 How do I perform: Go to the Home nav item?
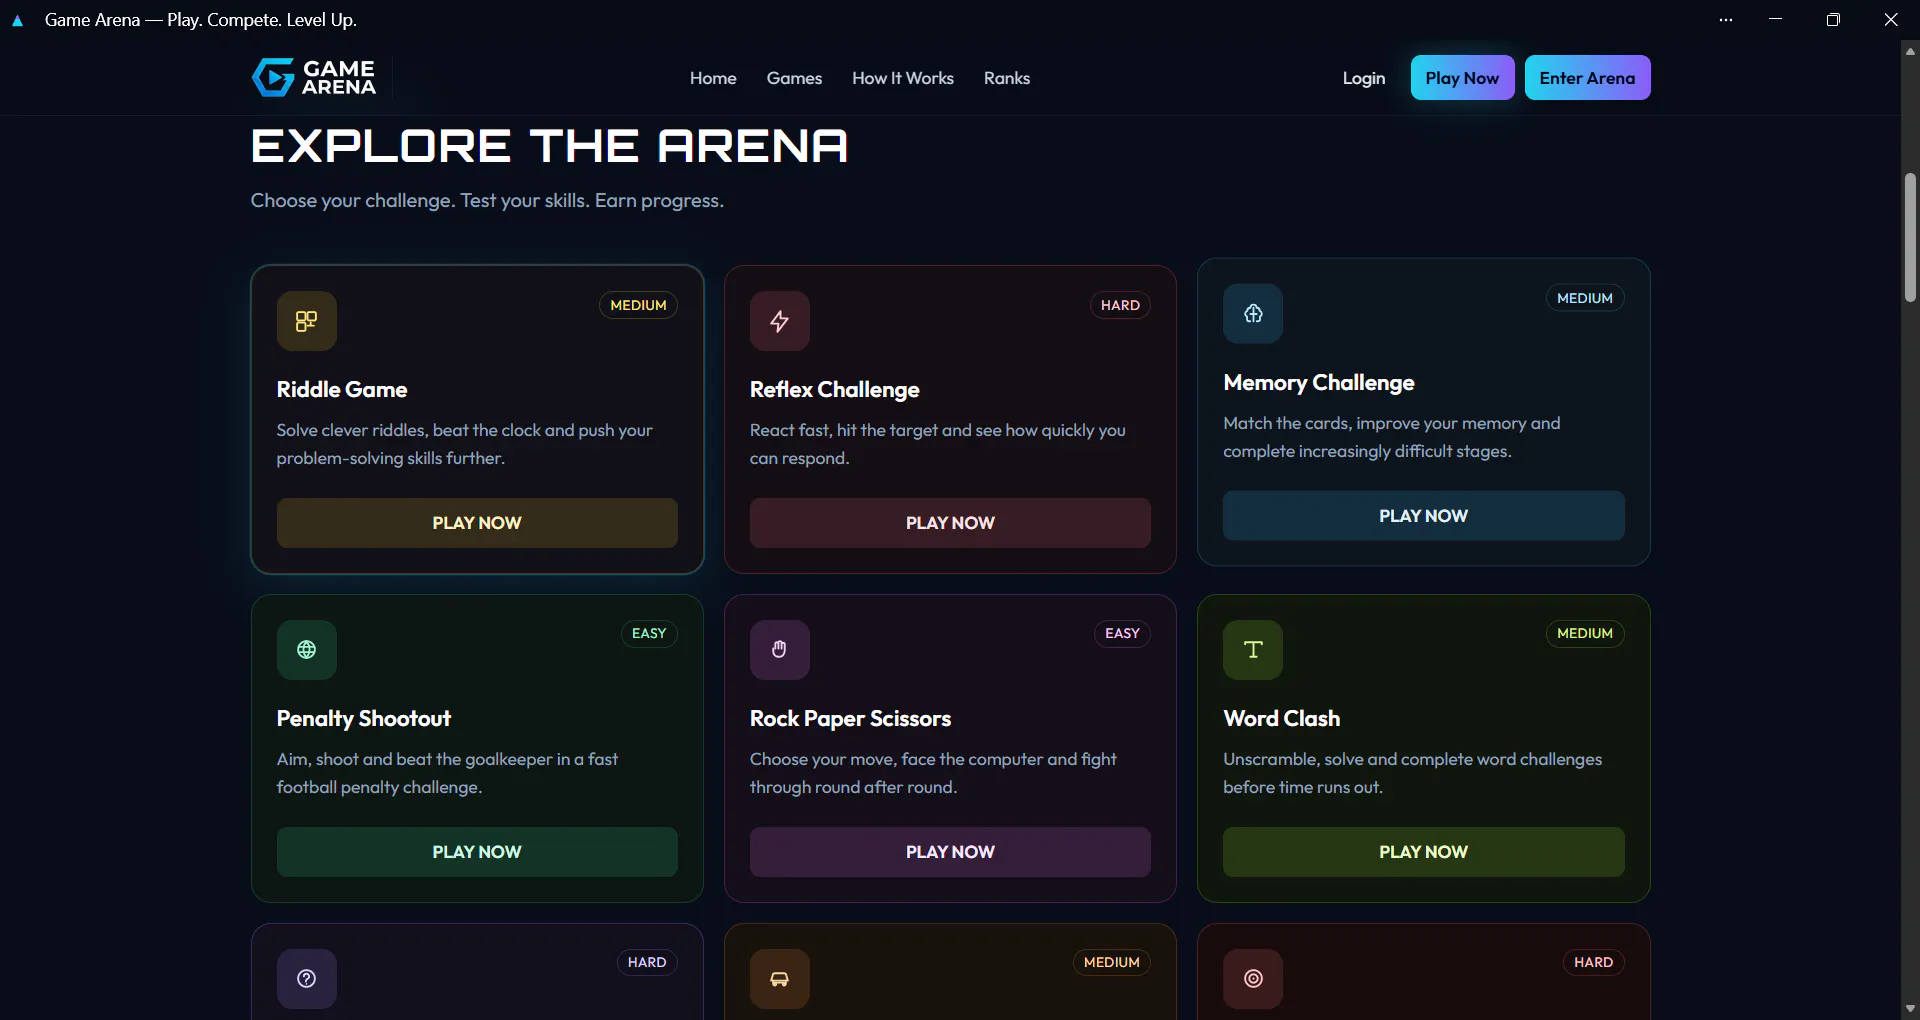(713, 78)
